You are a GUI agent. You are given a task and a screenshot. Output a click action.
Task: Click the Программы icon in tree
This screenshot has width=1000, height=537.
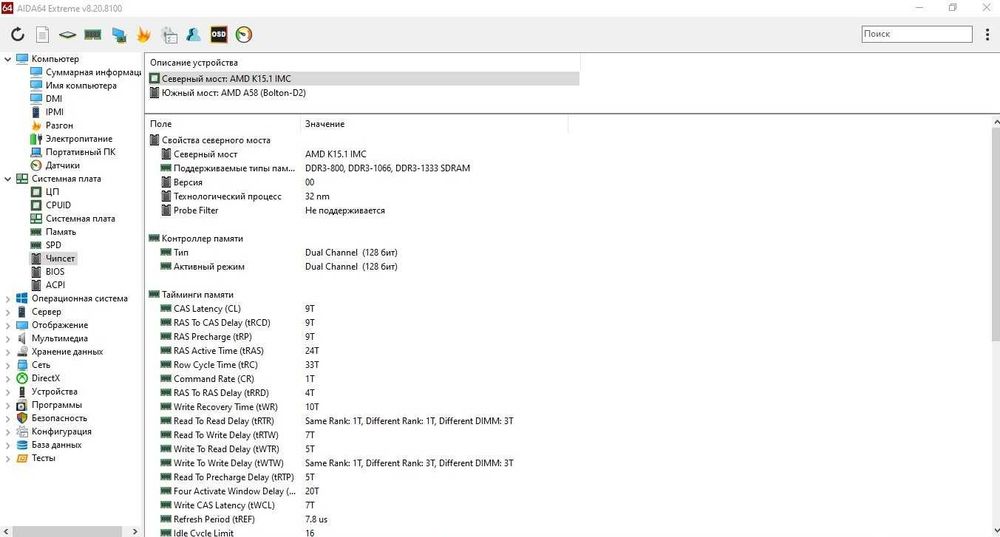pyautogui.click(x=22, y=405)
